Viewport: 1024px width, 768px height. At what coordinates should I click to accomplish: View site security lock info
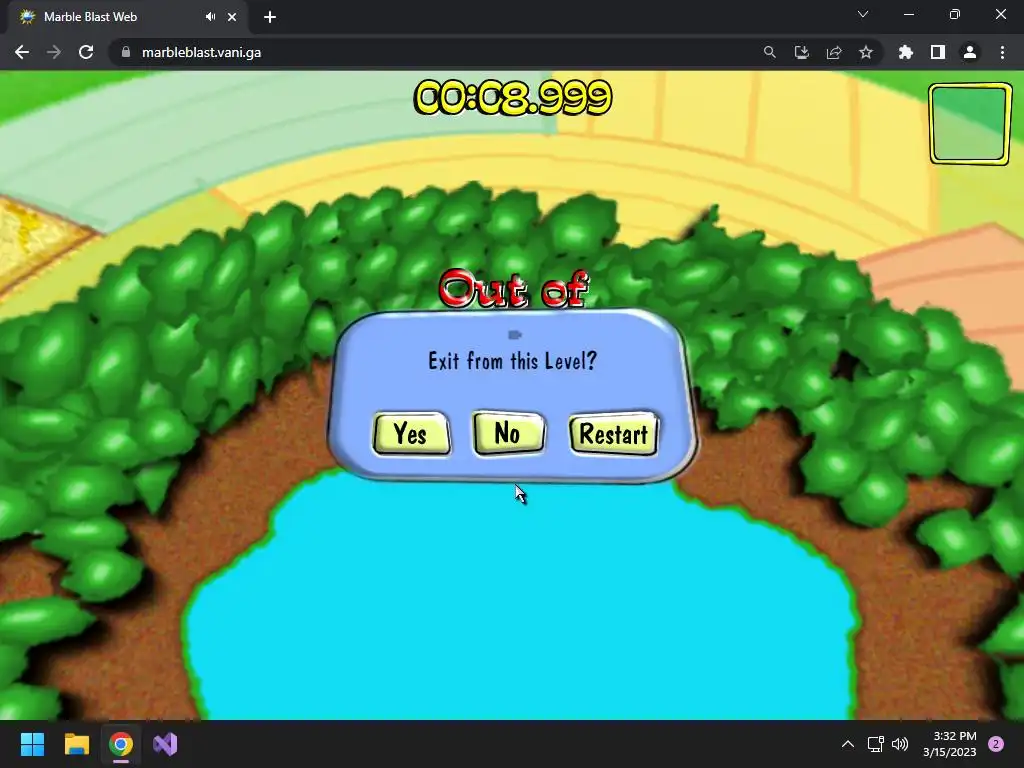(126, 52)
